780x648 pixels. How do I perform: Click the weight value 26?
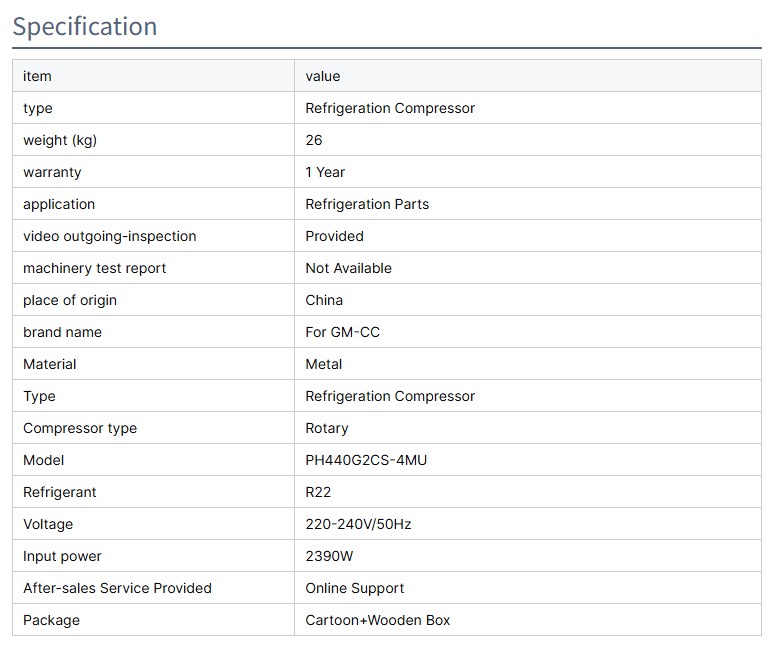(x=314, y=140)
